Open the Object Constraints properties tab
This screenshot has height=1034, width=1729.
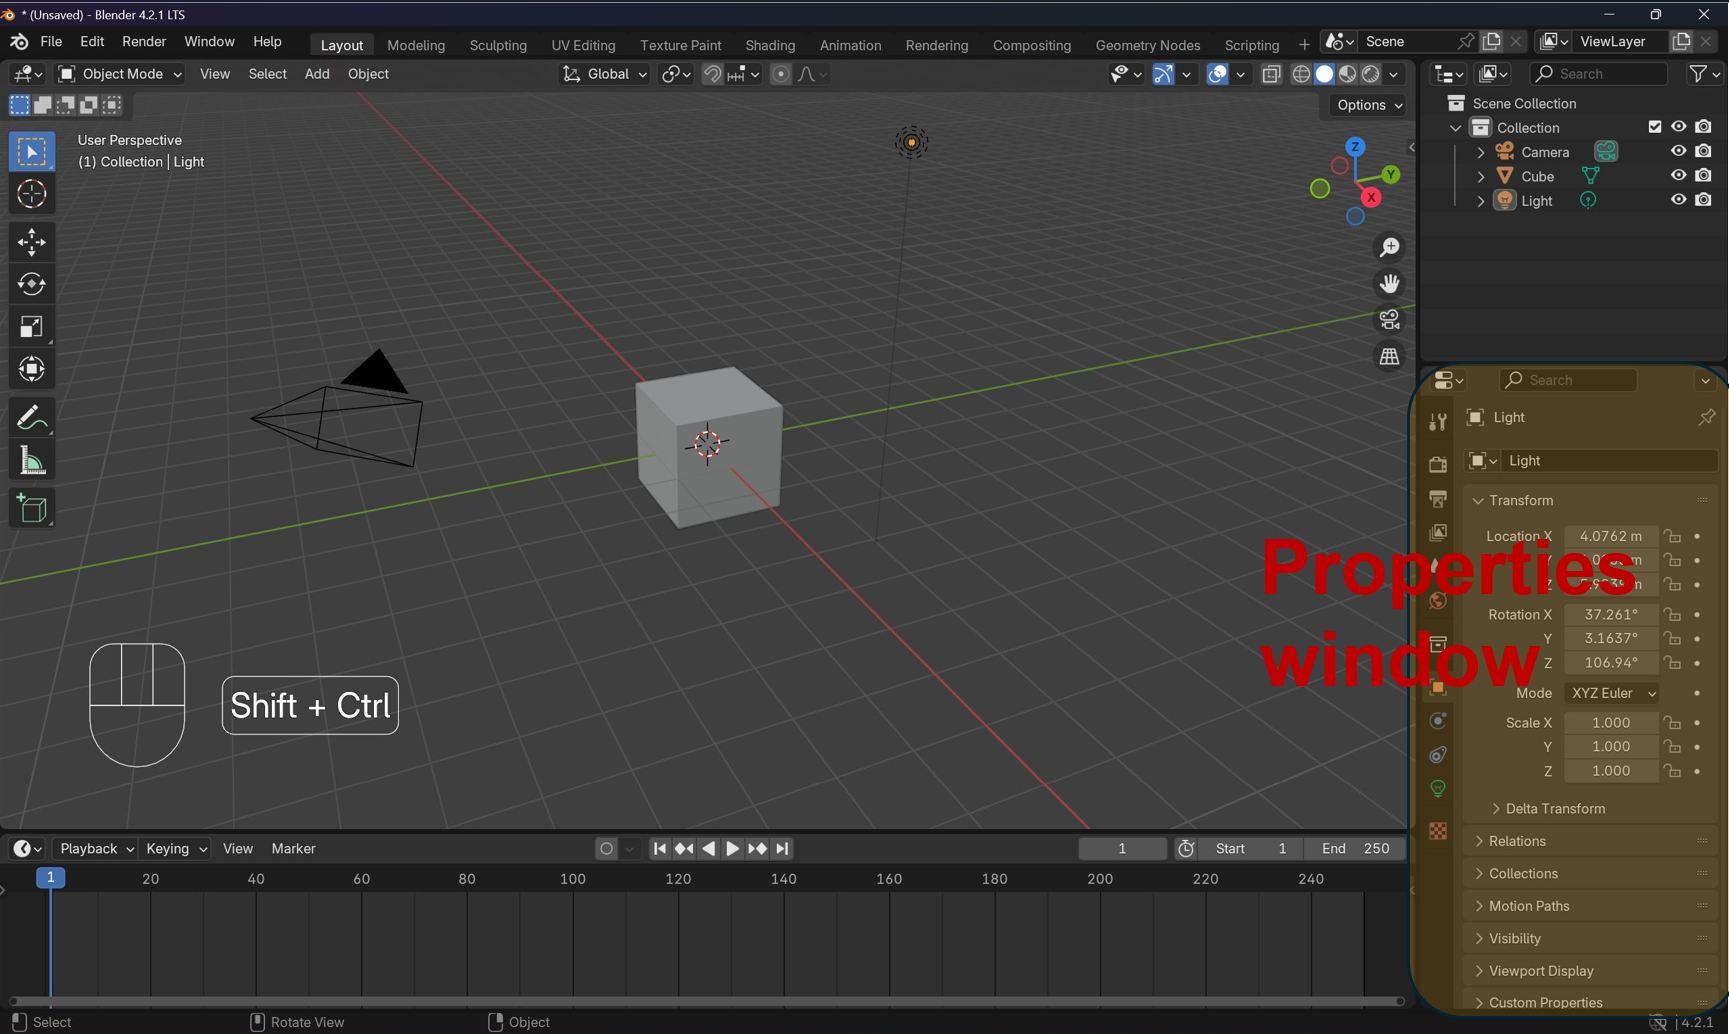1438,755
